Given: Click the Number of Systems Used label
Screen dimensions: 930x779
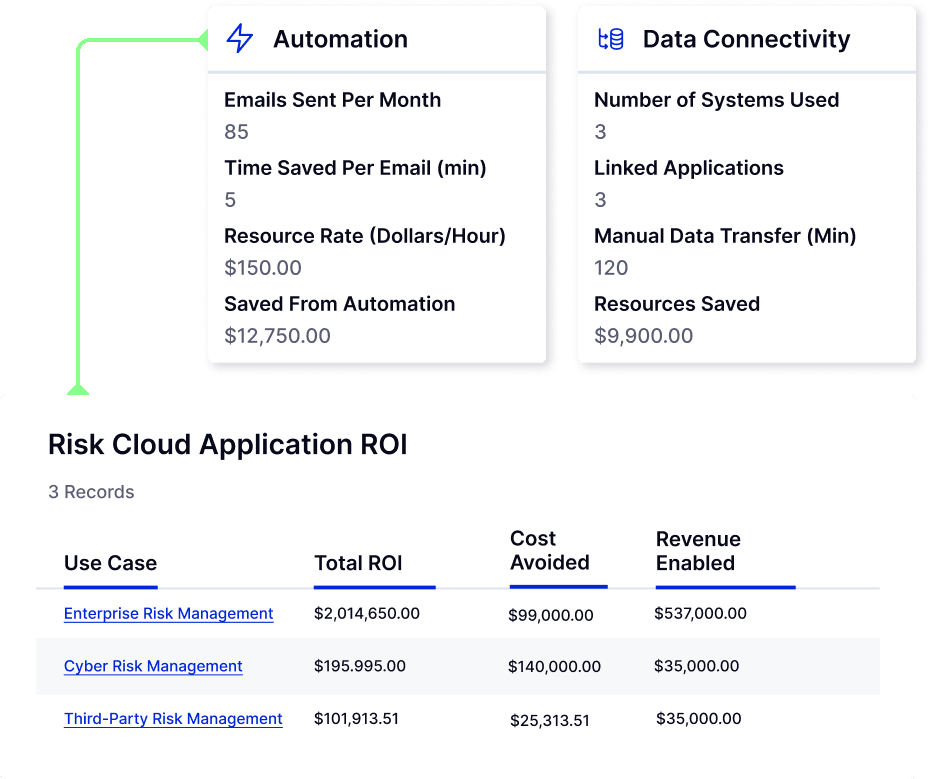Looking at the screenshot, I should coord(716,100).
